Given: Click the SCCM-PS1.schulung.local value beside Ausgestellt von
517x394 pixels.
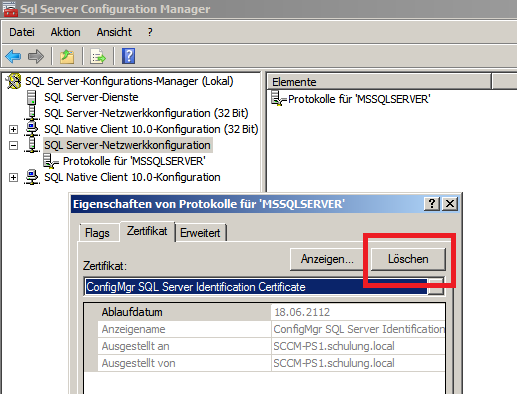Looking at the screenshot, I should click(334, 363).
